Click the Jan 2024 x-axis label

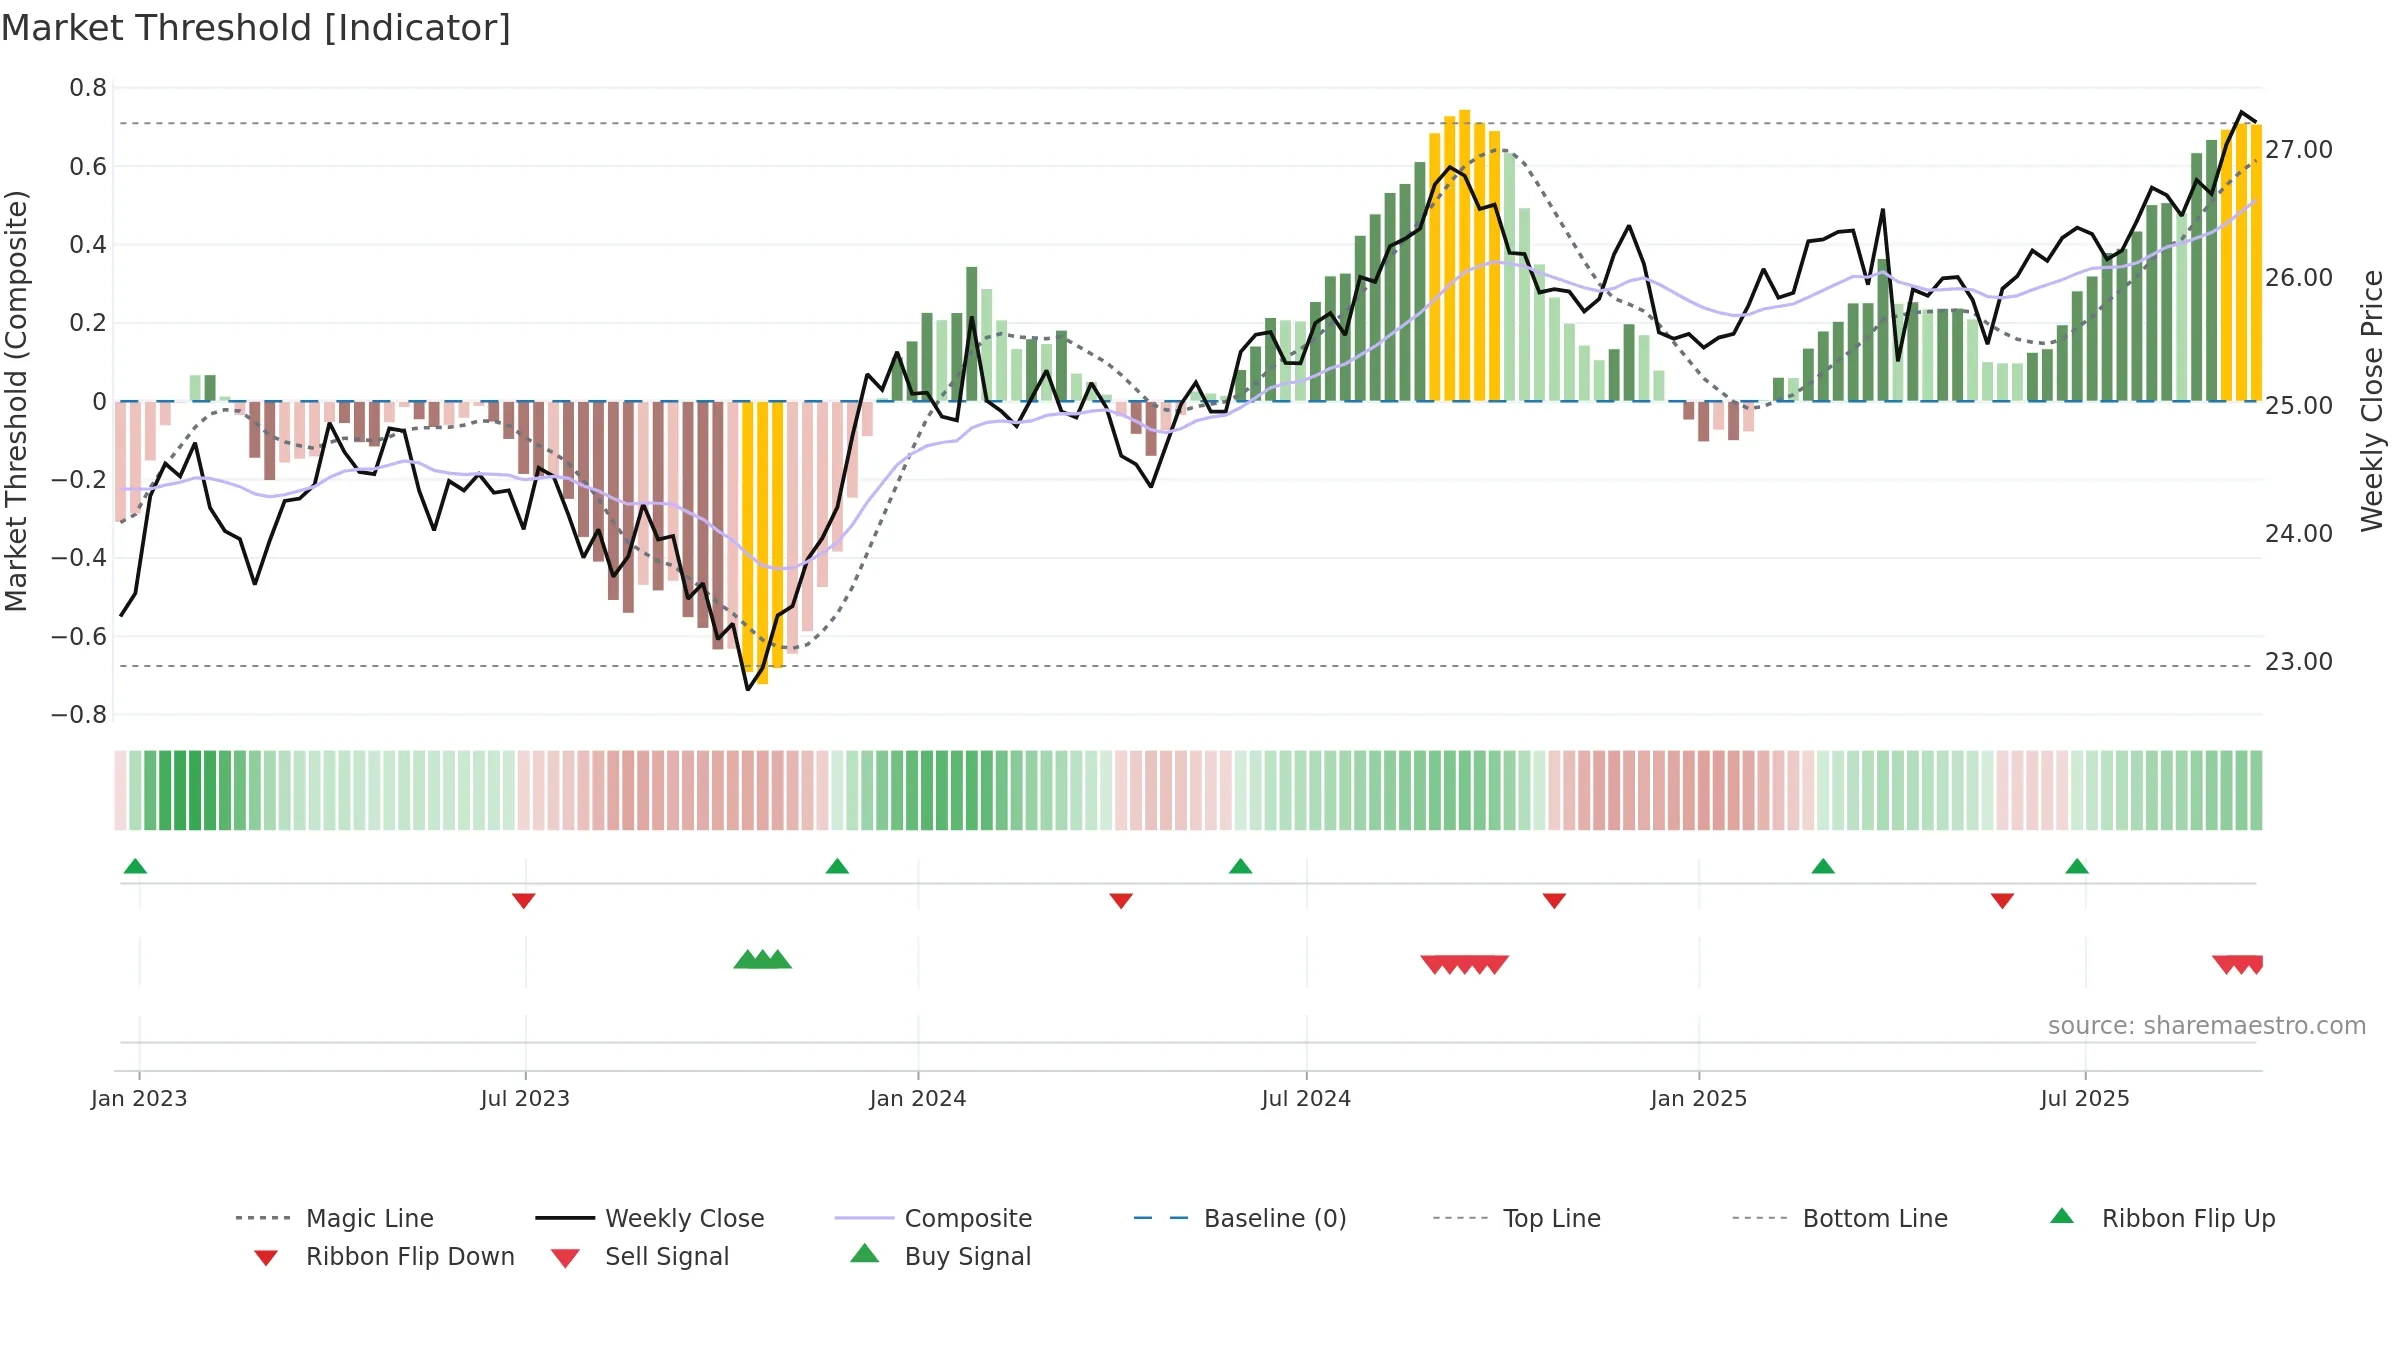pos(918,1098)
